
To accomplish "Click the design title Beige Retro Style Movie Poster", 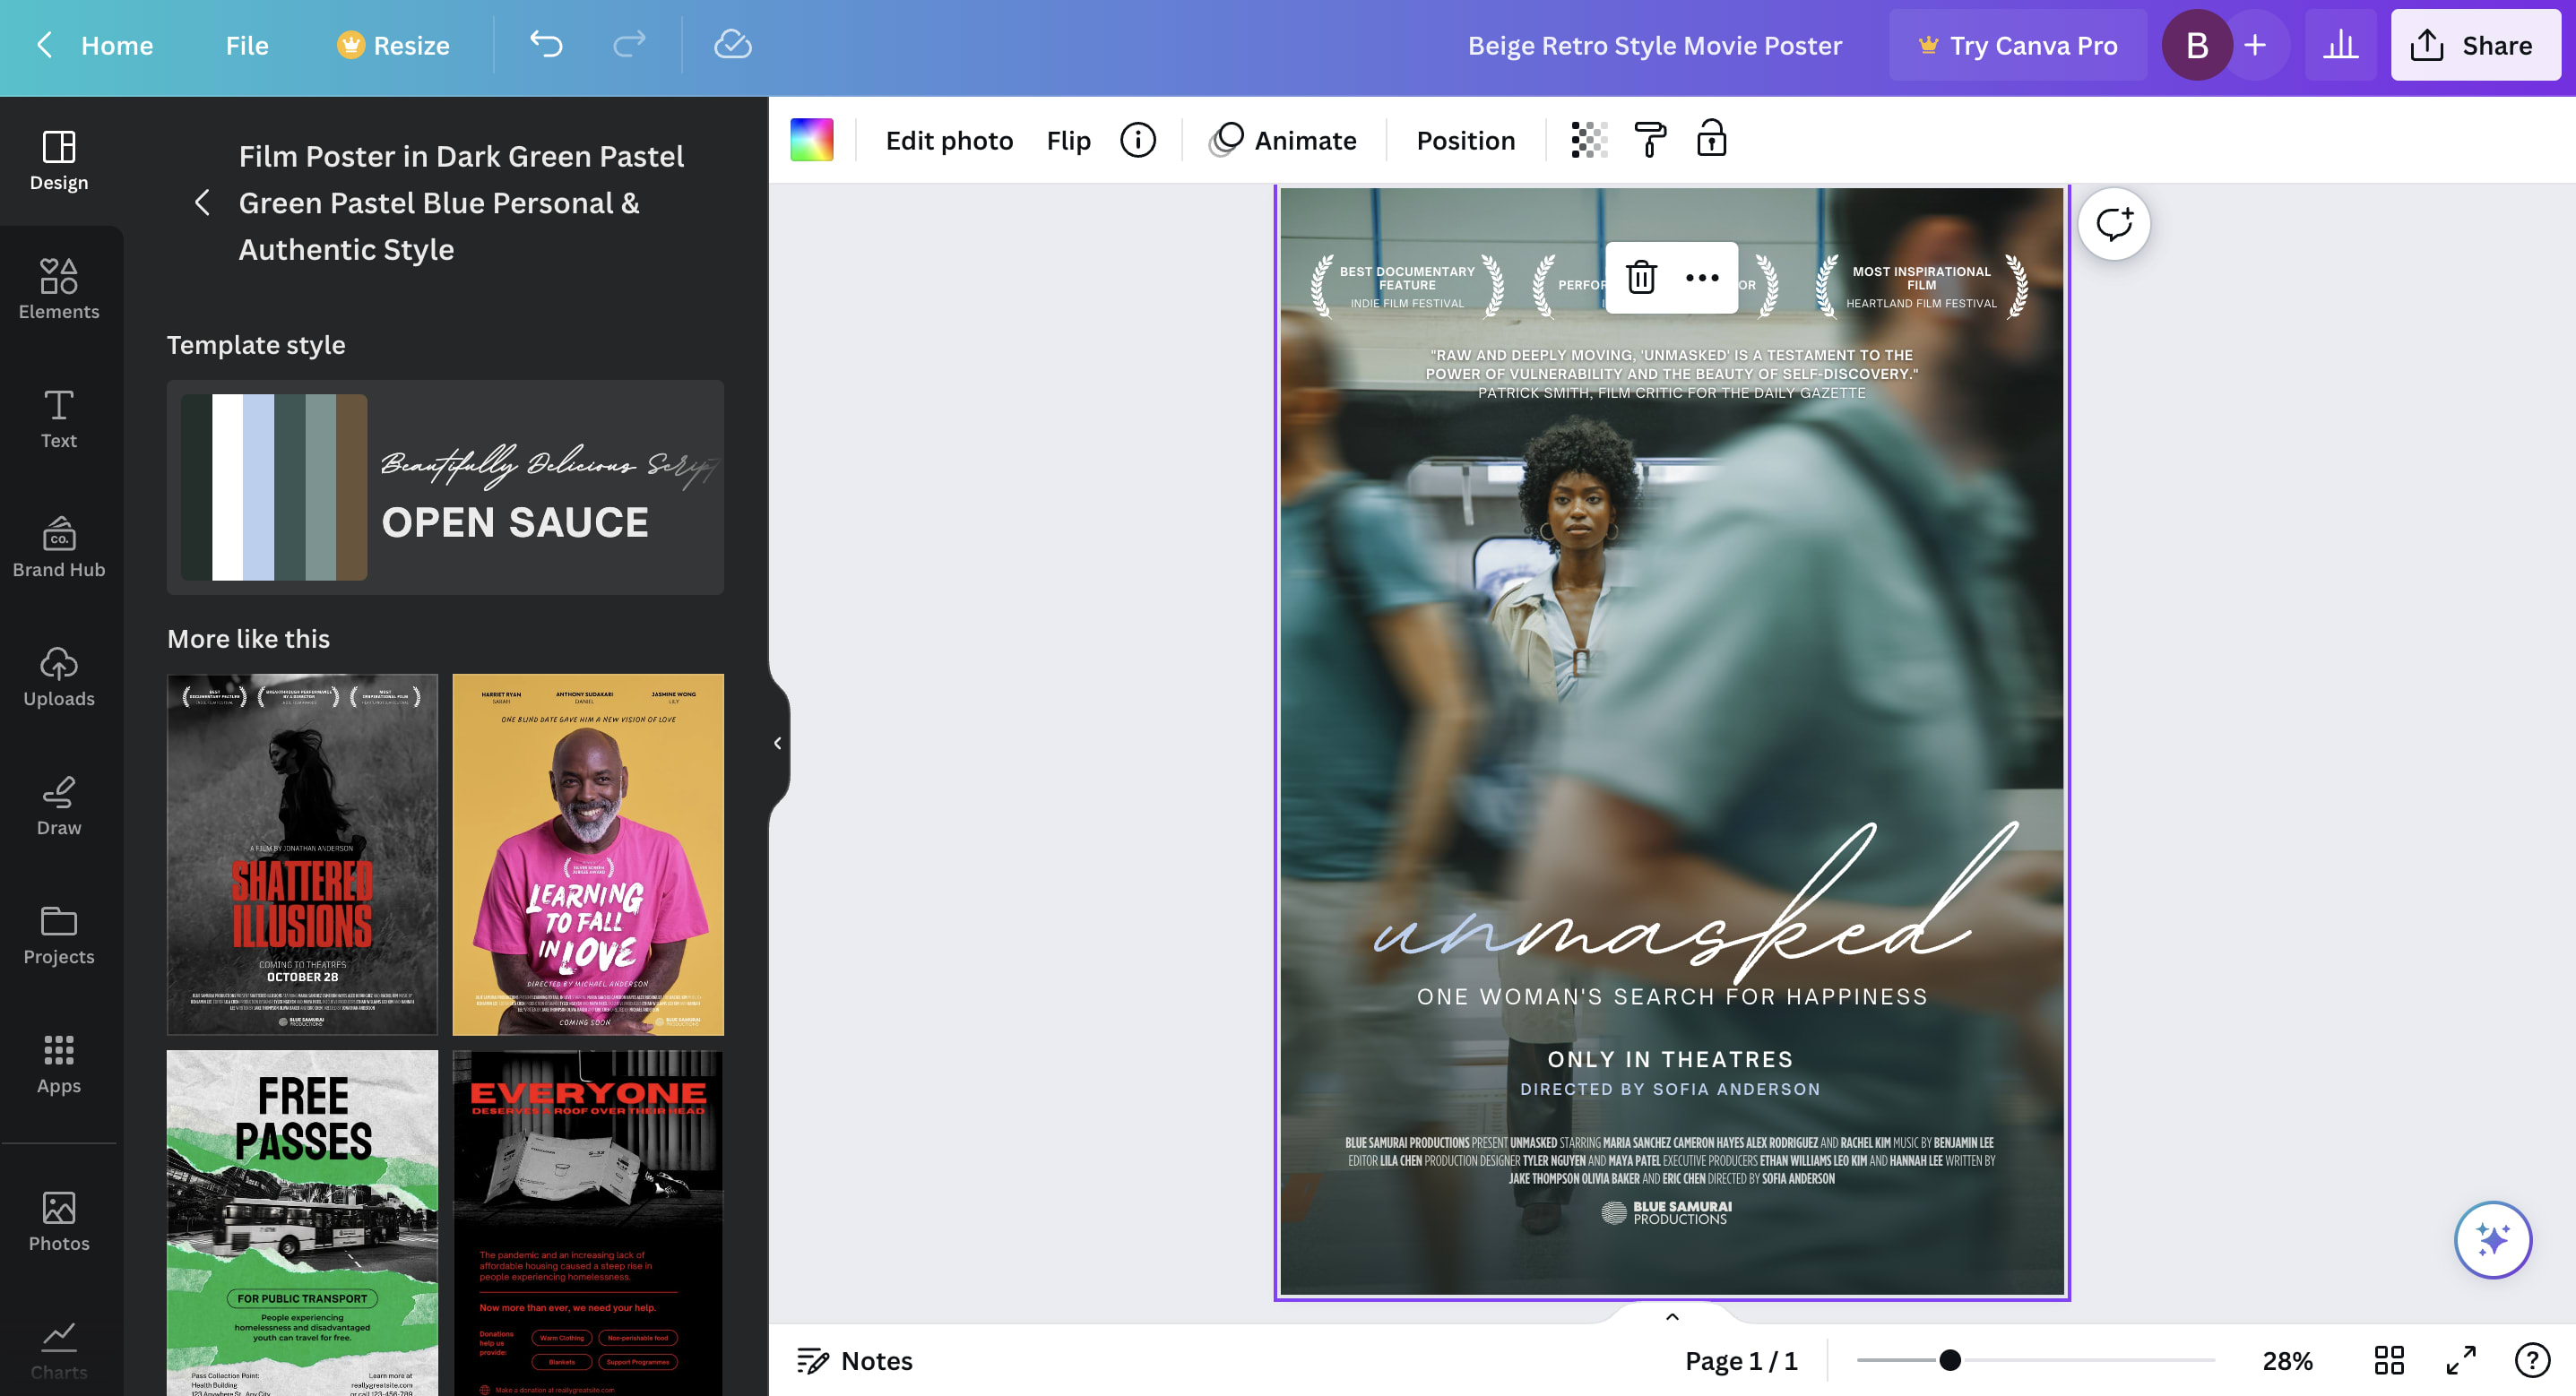I will [x=1654, y=45].
